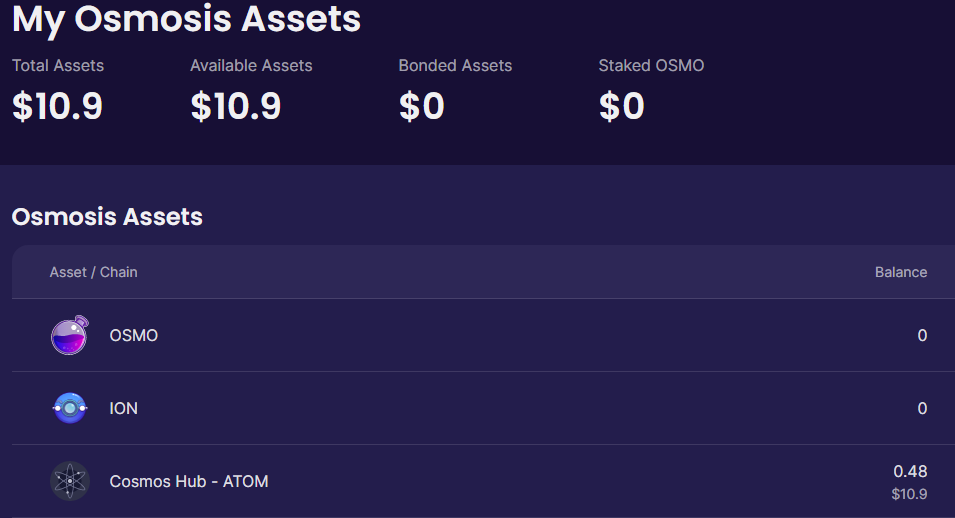The height and width of the screenshot is (518, 955).
Task: Click the Bonded Assets label
Action: (x=455, y=65)
